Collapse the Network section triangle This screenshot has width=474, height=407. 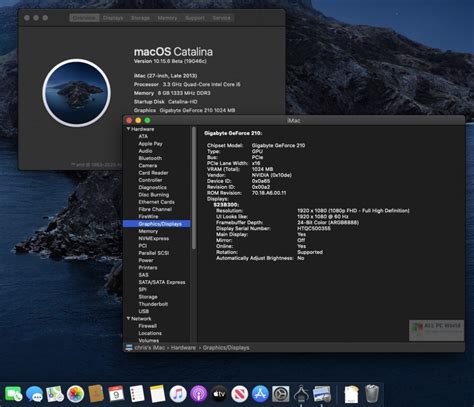pyautogui.click(x=128, y=319)
